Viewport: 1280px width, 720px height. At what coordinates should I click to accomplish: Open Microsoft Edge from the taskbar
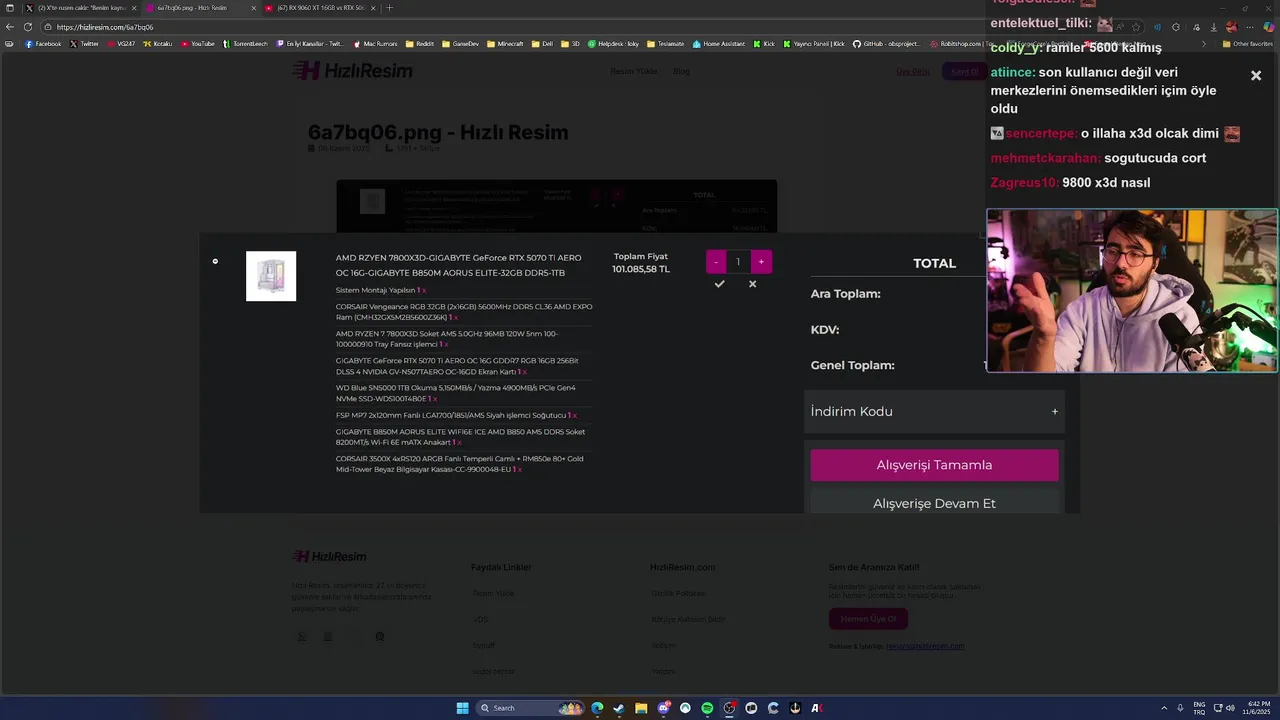tap(597, 708)
